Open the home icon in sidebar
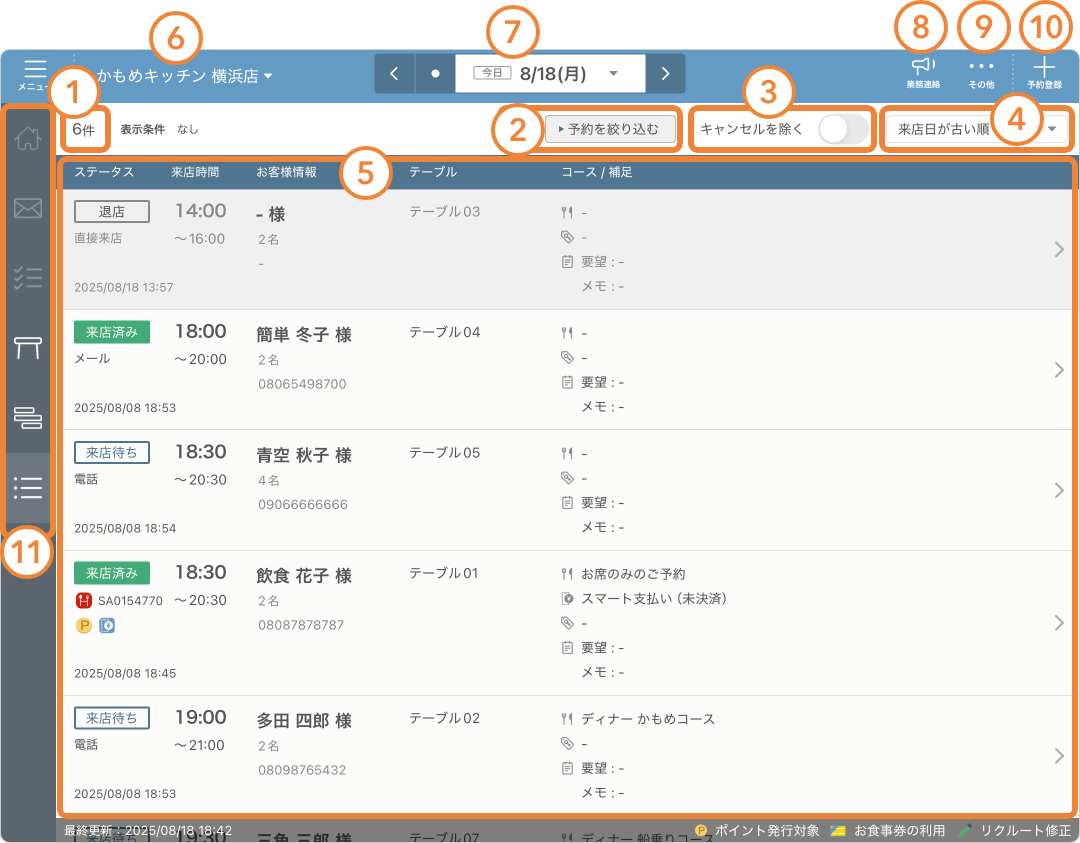Image resolution: width=1080 pixels, height=843 pixels. coord(28,138)
